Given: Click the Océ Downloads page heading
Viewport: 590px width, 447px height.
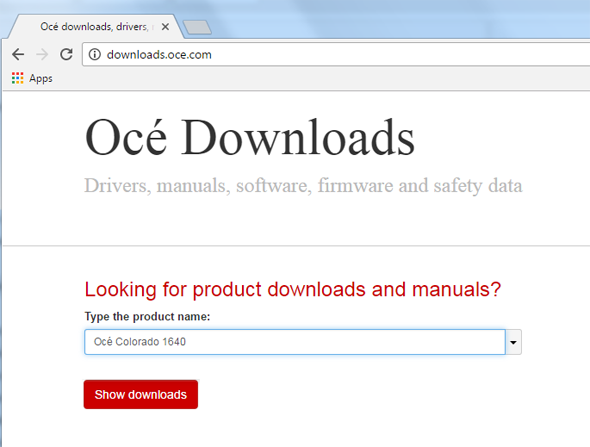Looking at the screenshot, I should pyautogui.click(x=250, y=137).
